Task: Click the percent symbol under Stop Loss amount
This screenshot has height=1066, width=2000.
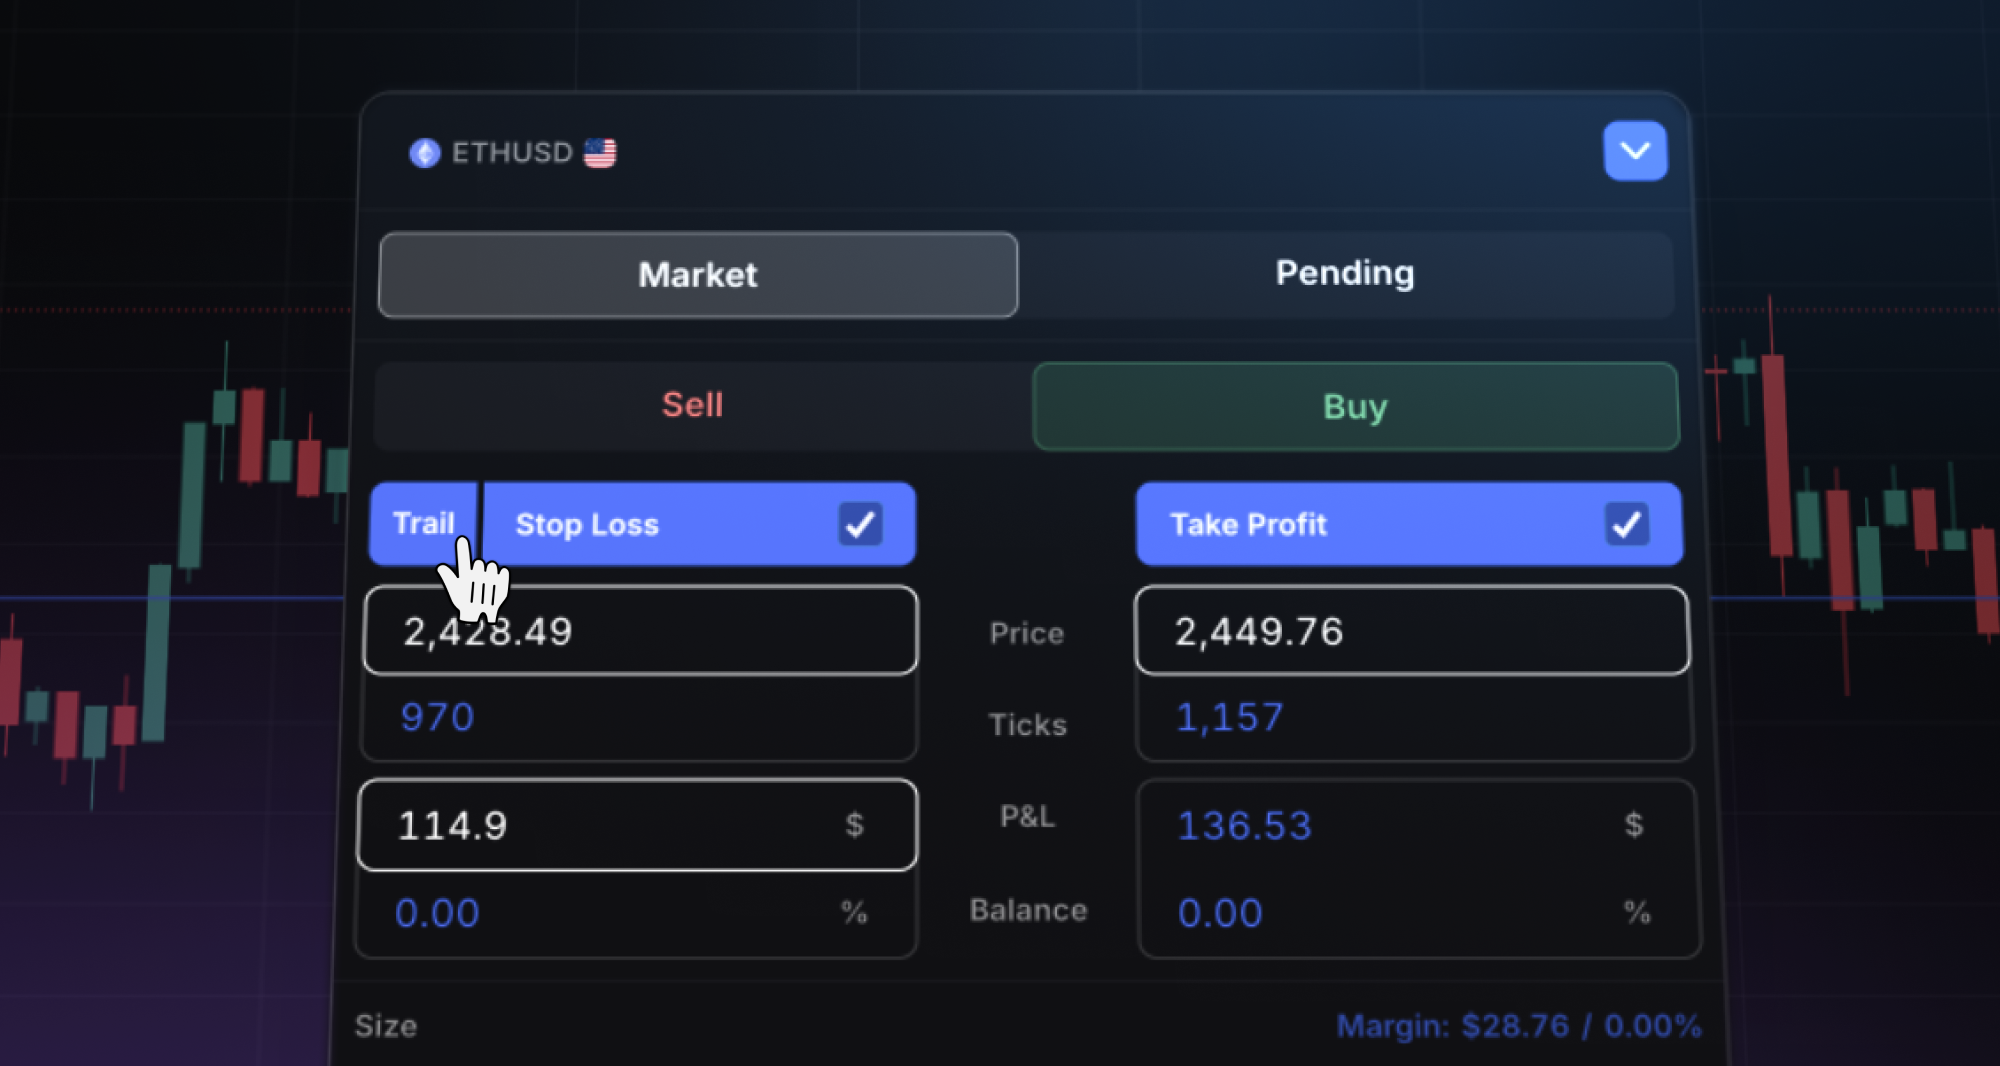Action: coord(855,912)
